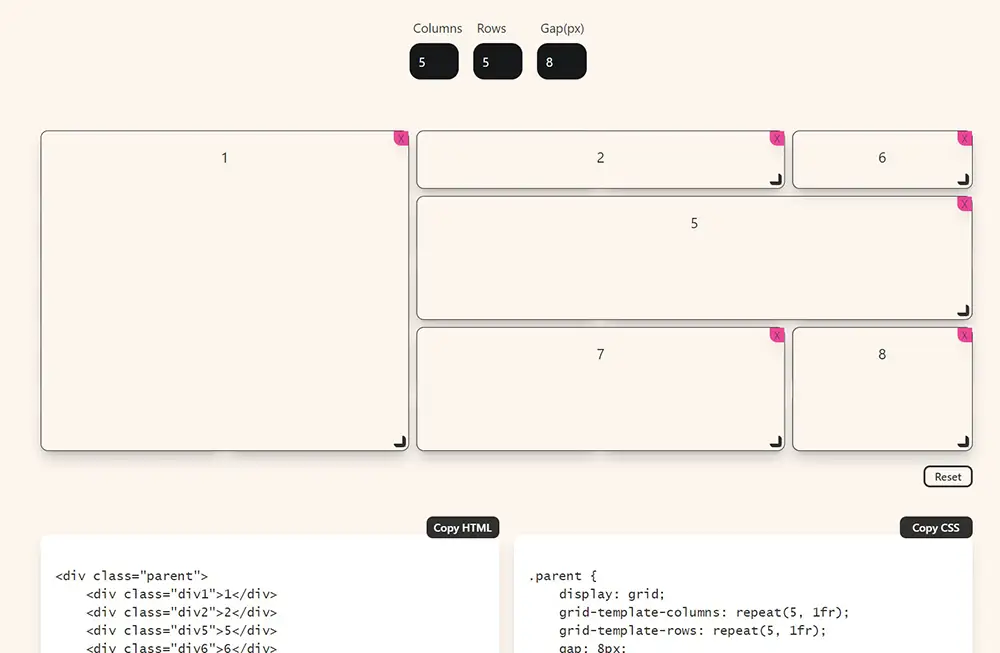
Task: Remove box 5 via its pink X
Action: pos(965,204)
